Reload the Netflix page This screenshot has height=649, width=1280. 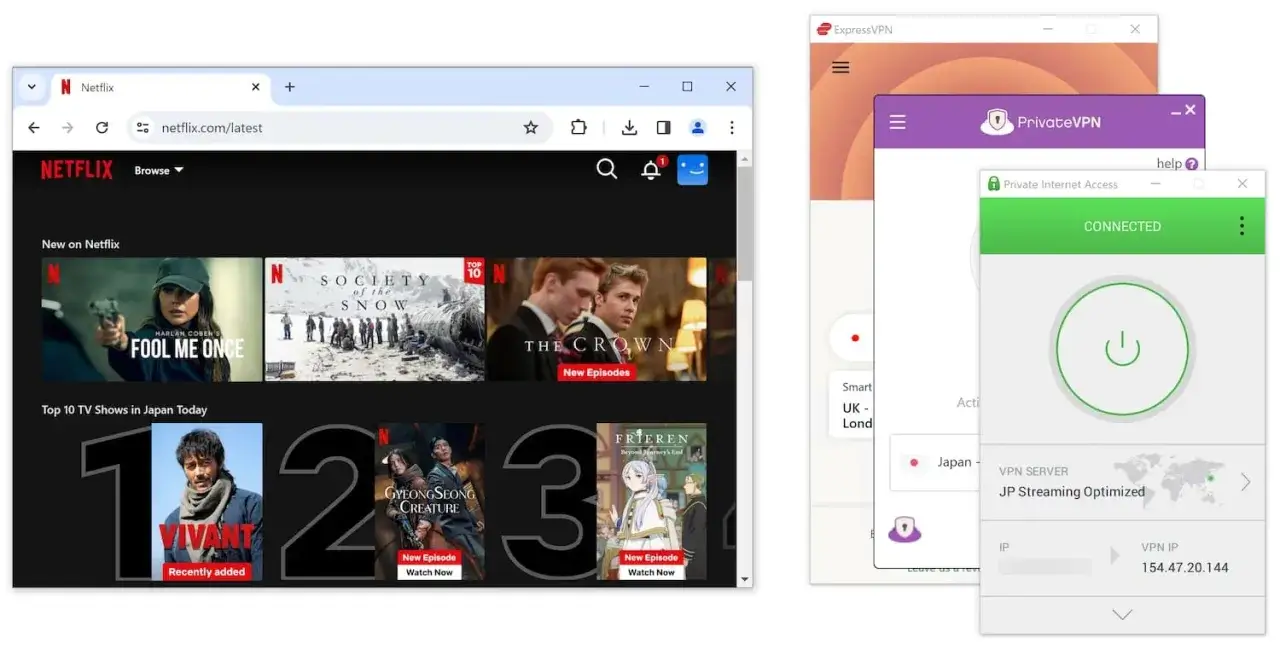point(103,128)
